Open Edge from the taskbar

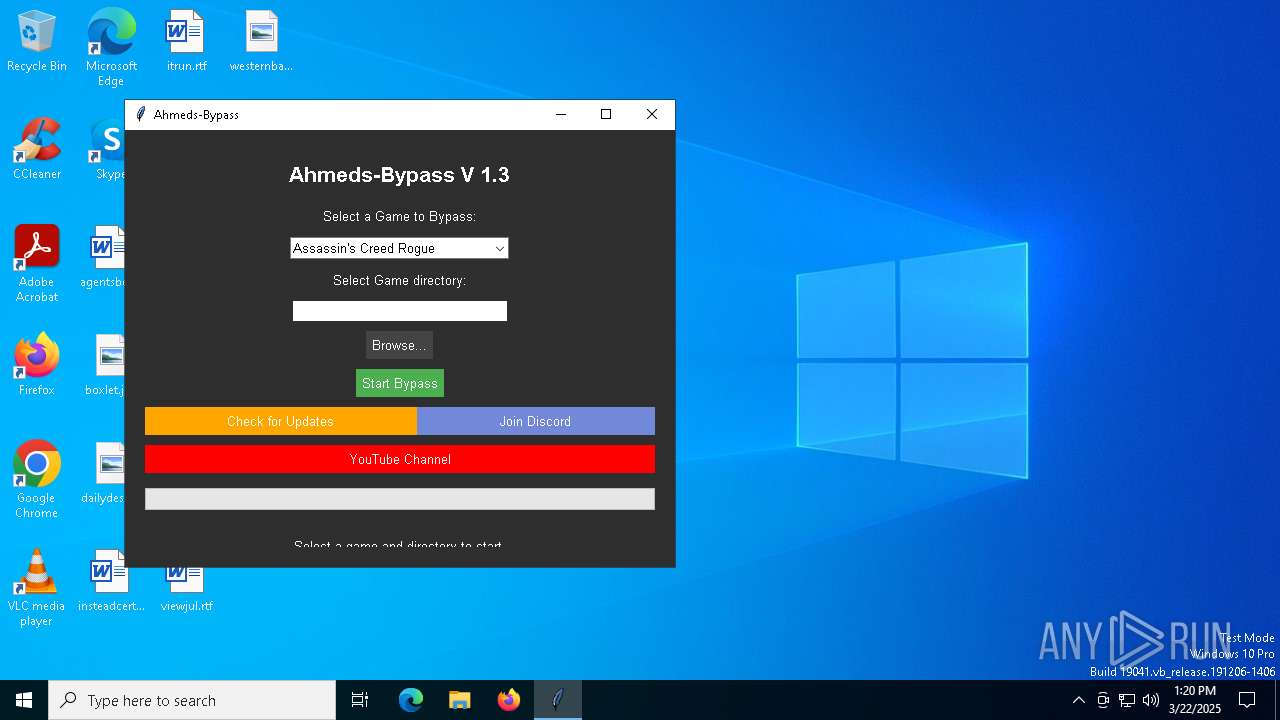coord(411,700)
